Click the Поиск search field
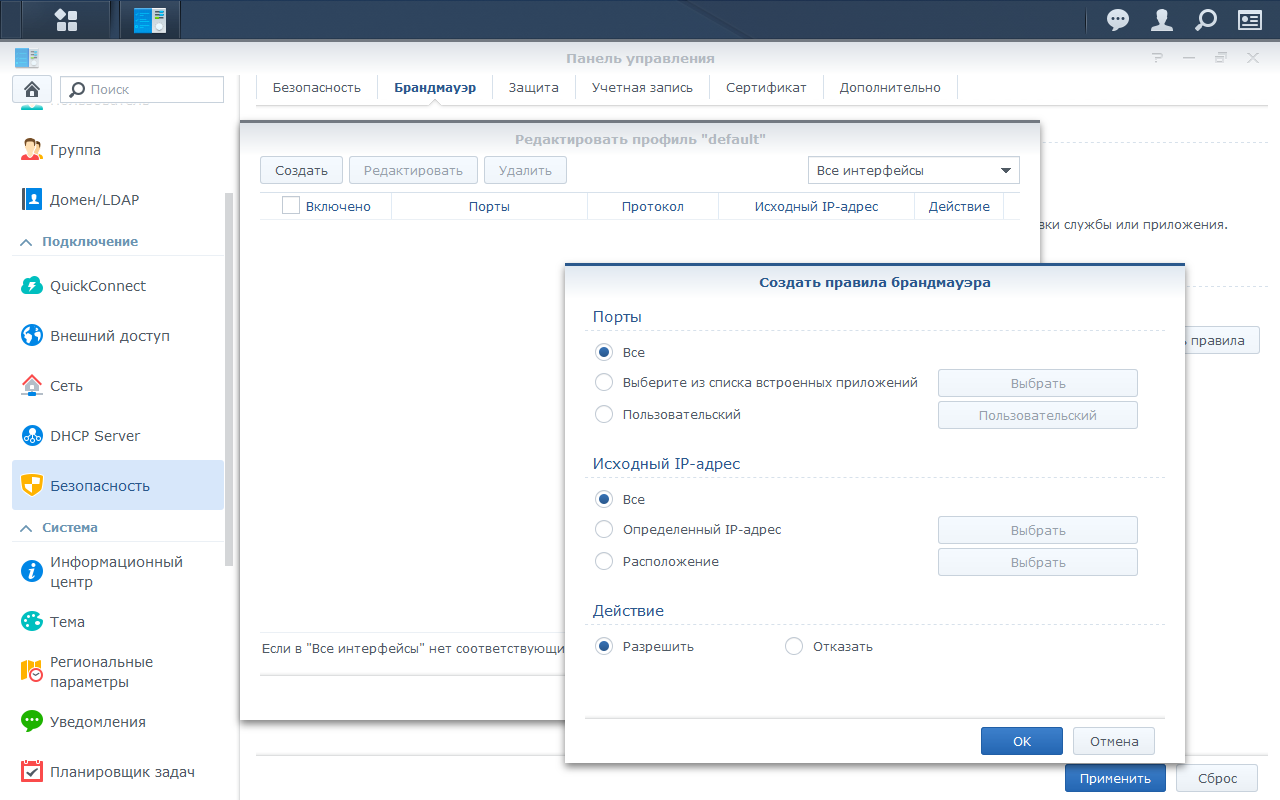The width and height of the screenshot is (1280, 800). pos(142,89)
